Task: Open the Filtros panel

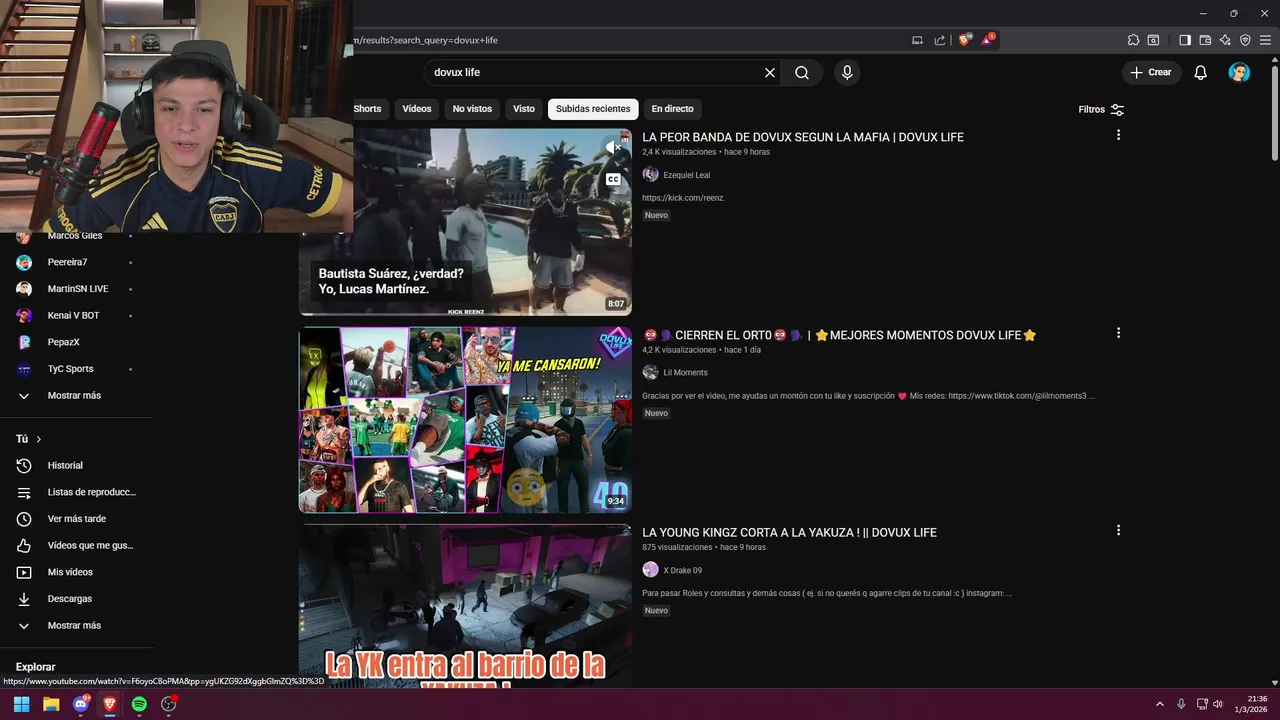Action: 1101,109
